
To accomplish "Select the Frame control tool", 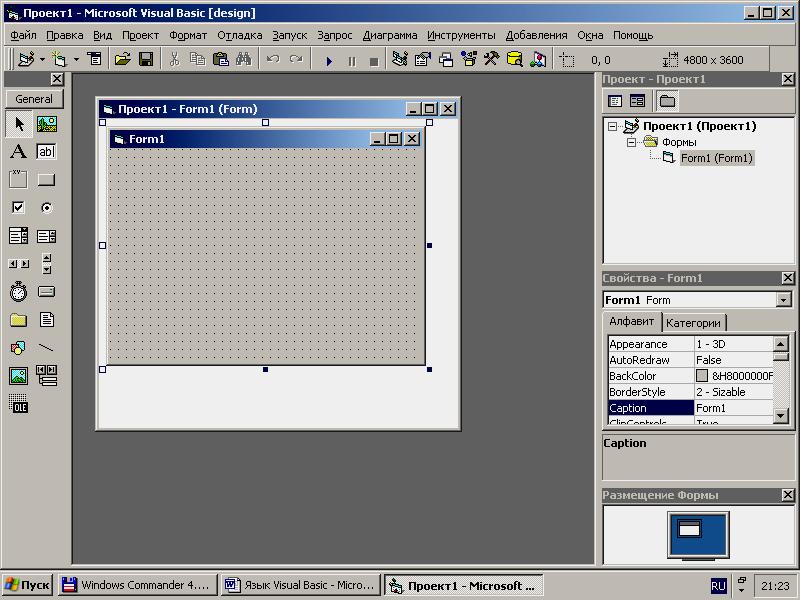I will click(19, 180).
